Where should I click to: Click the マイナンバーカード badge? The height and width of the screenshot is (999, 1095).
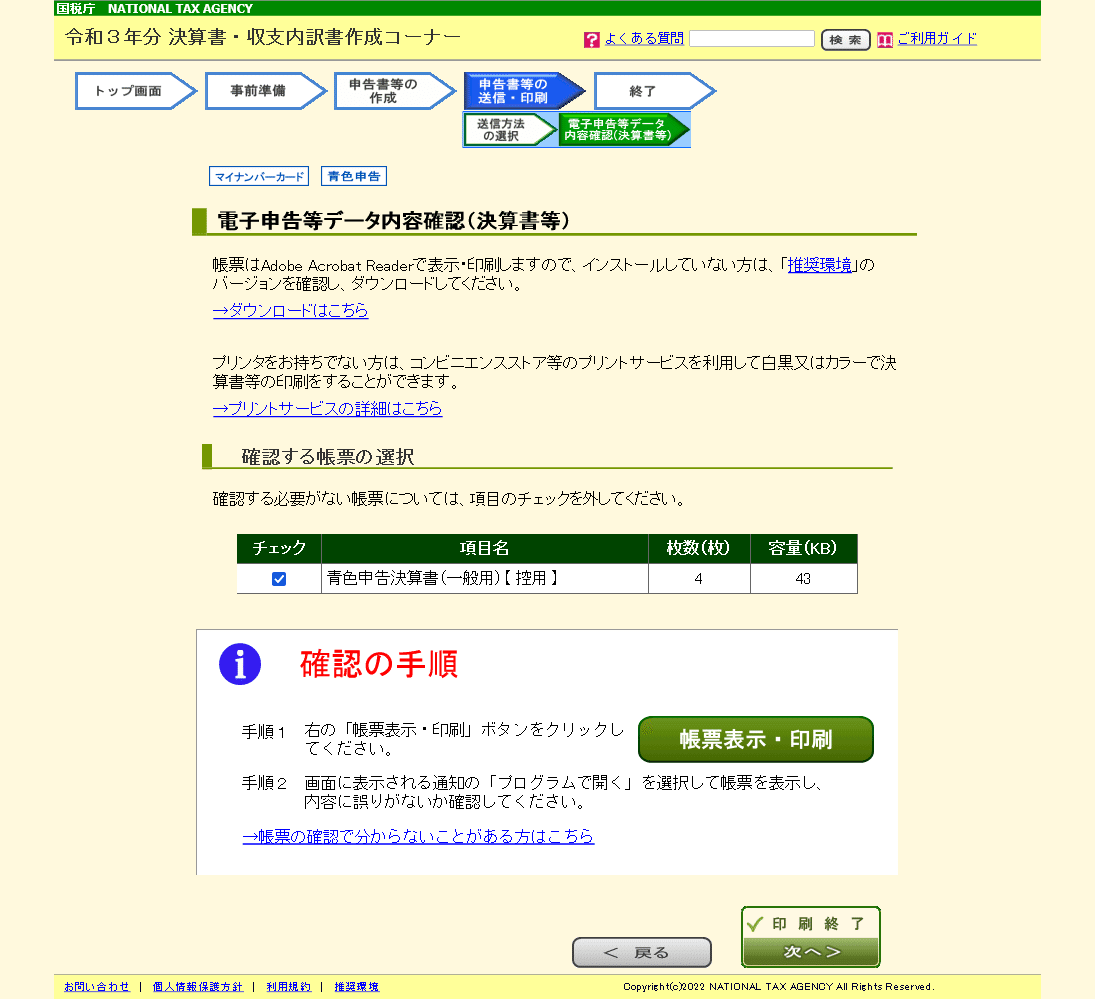point(258,175)
